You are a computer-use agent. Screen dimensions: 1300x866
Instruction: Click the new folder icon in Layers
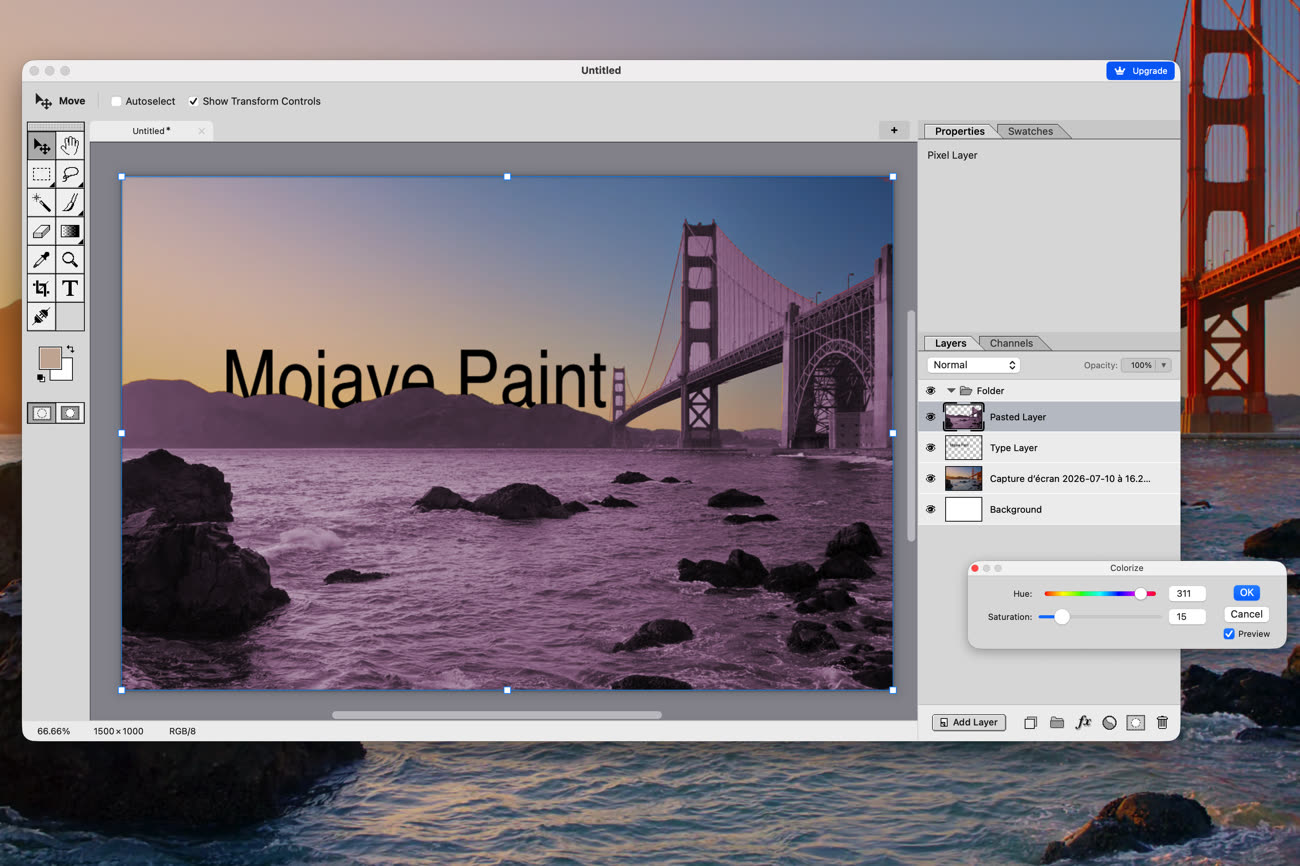(1057, 722)
